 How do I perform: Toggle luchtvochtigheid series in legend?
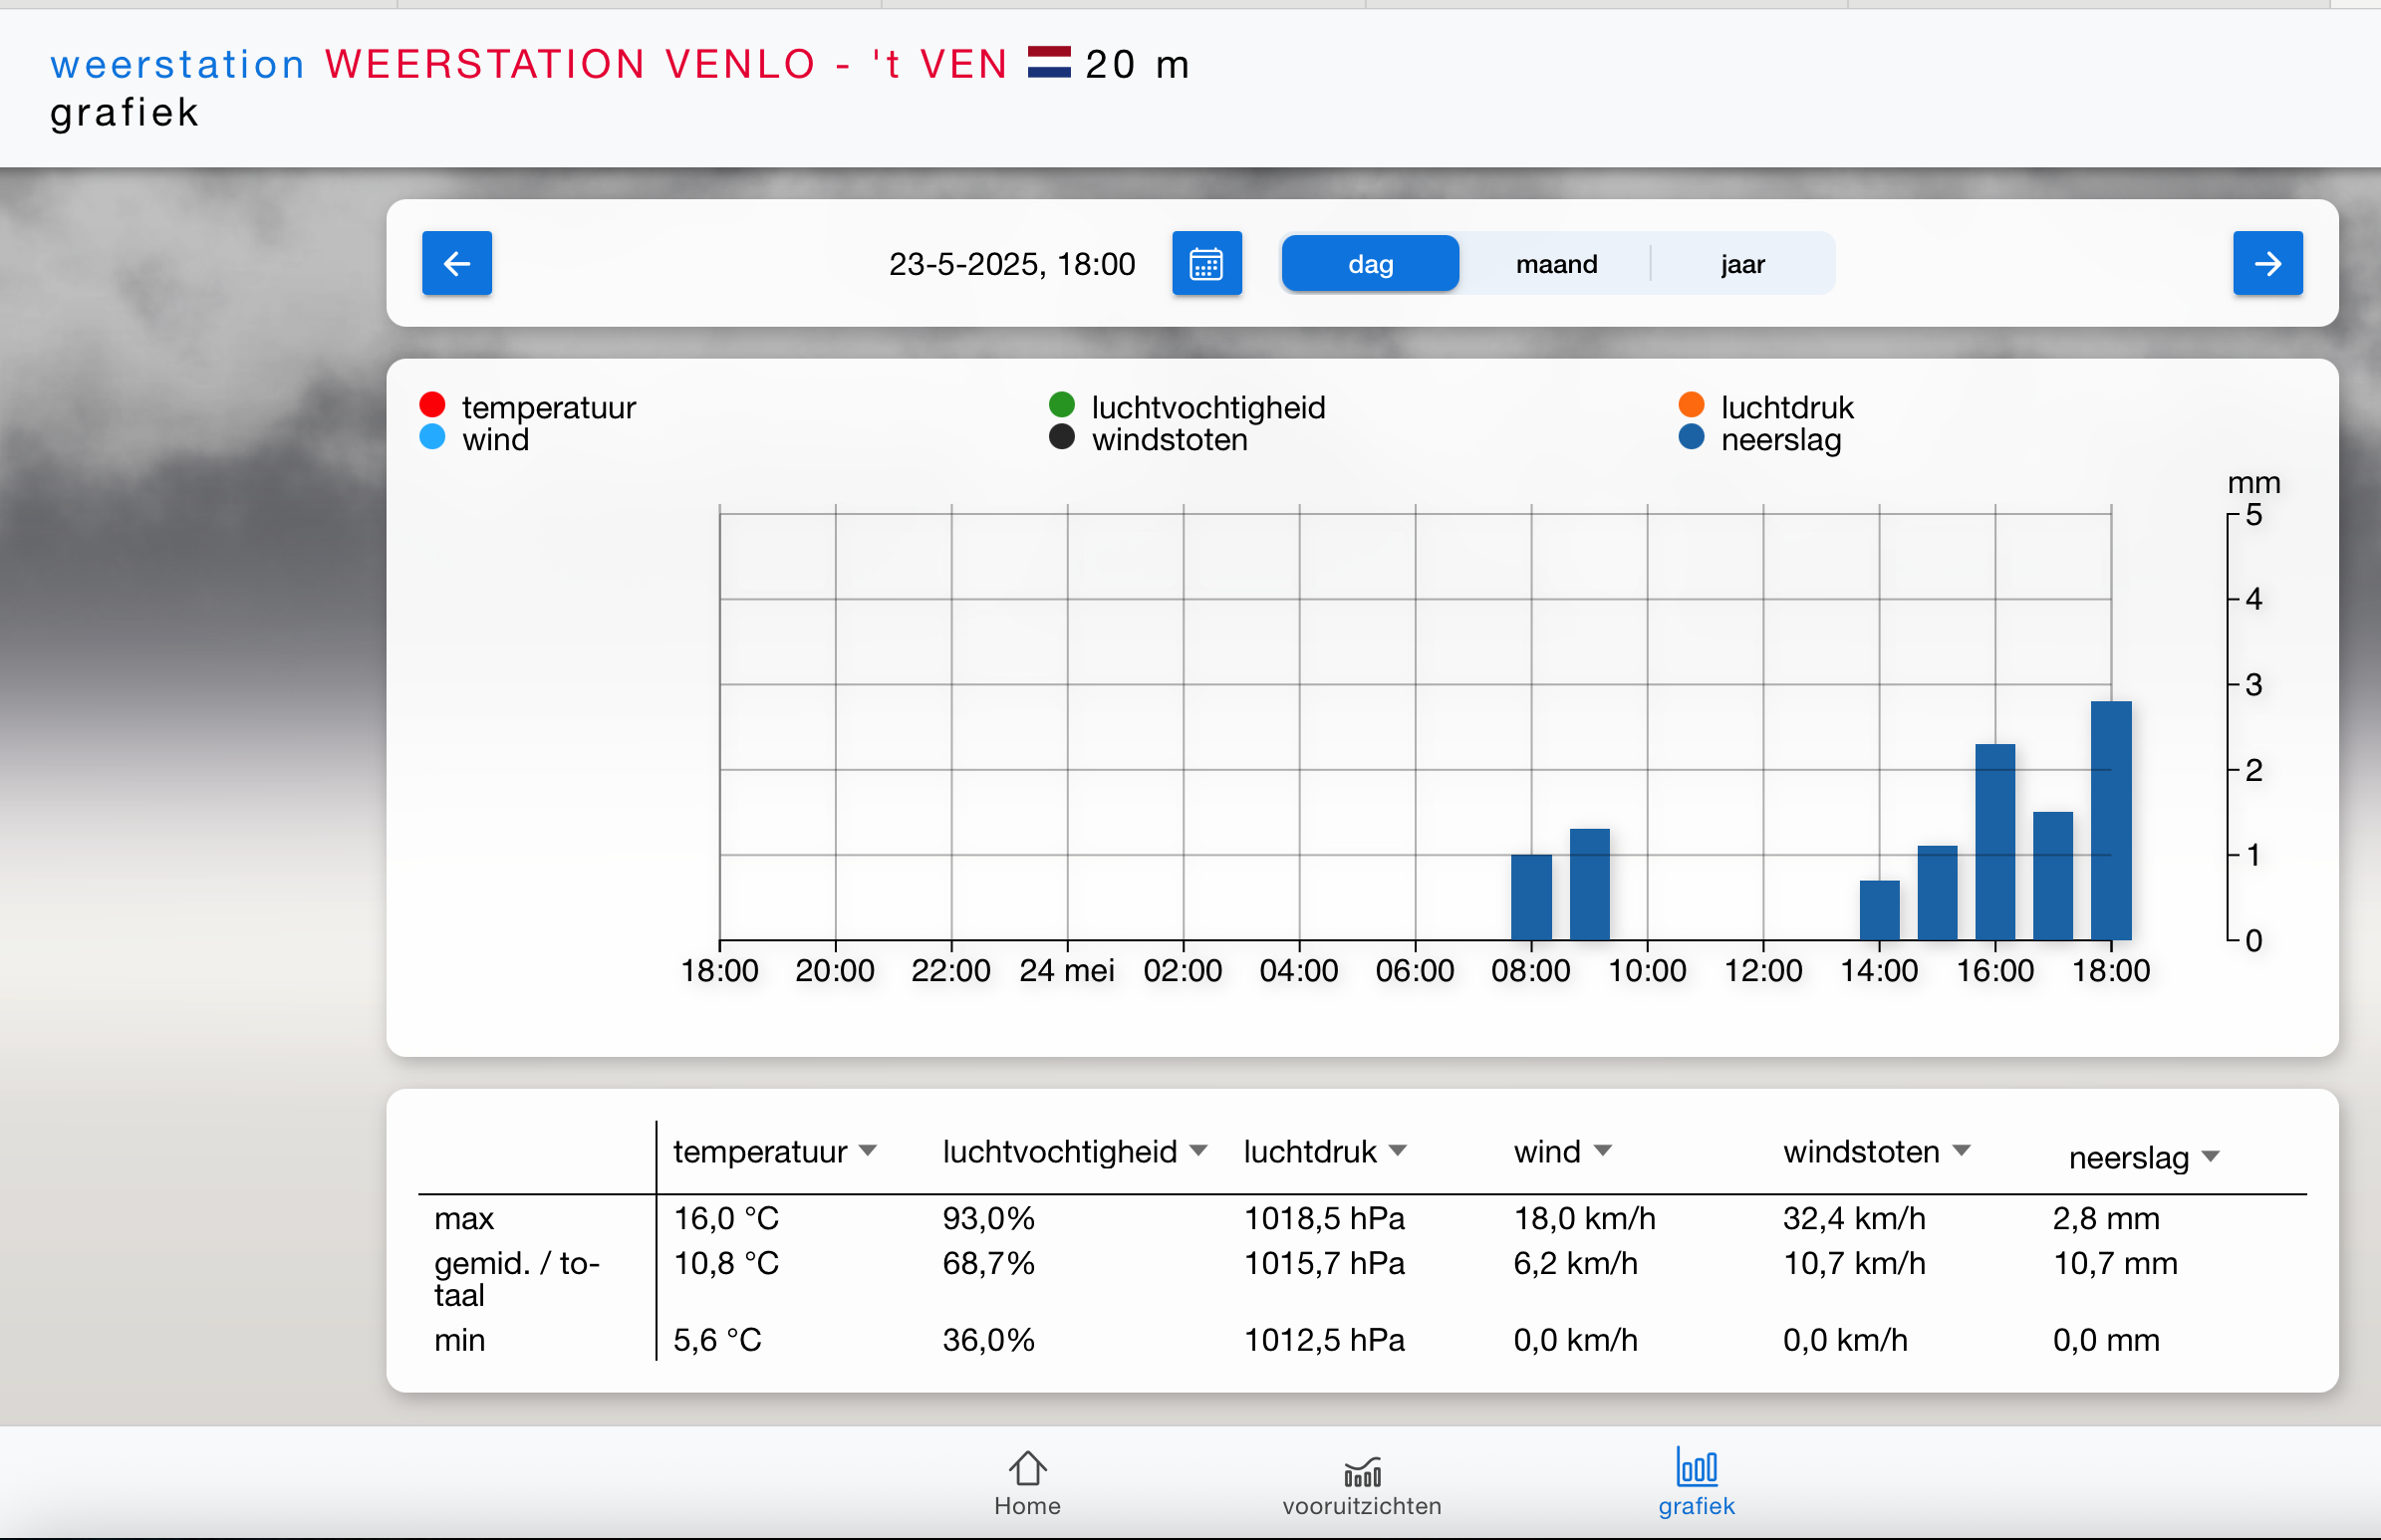1207,407
